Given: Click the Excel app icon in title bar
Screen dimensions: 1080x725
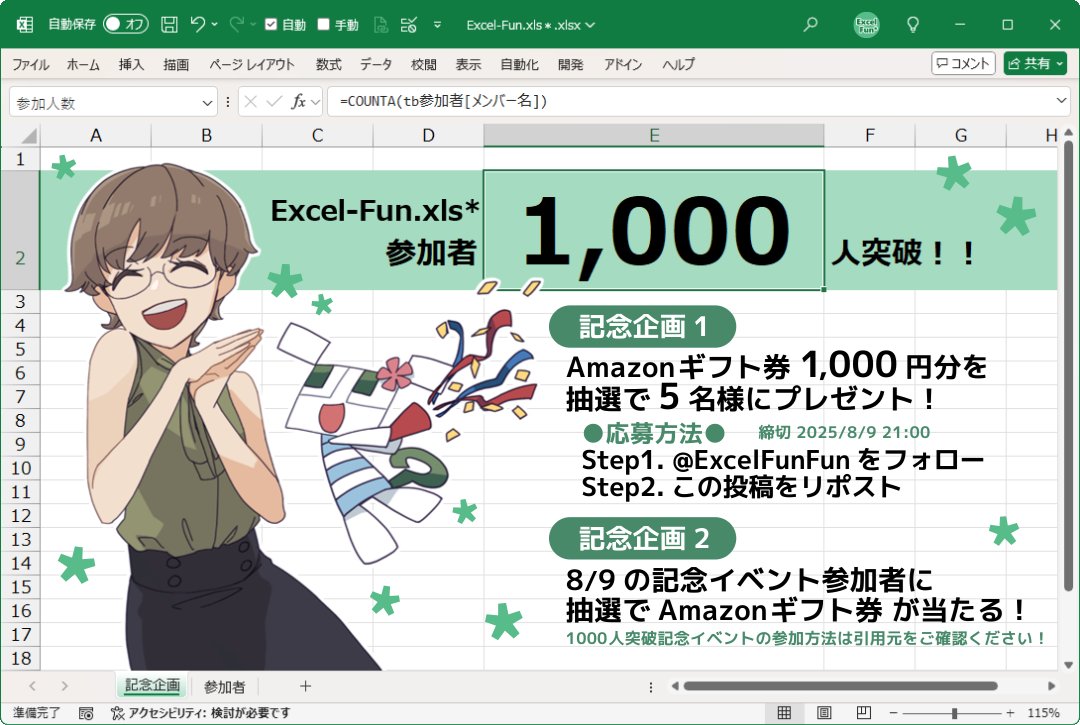Looking at the screenshot, I should tap(25, 25).
